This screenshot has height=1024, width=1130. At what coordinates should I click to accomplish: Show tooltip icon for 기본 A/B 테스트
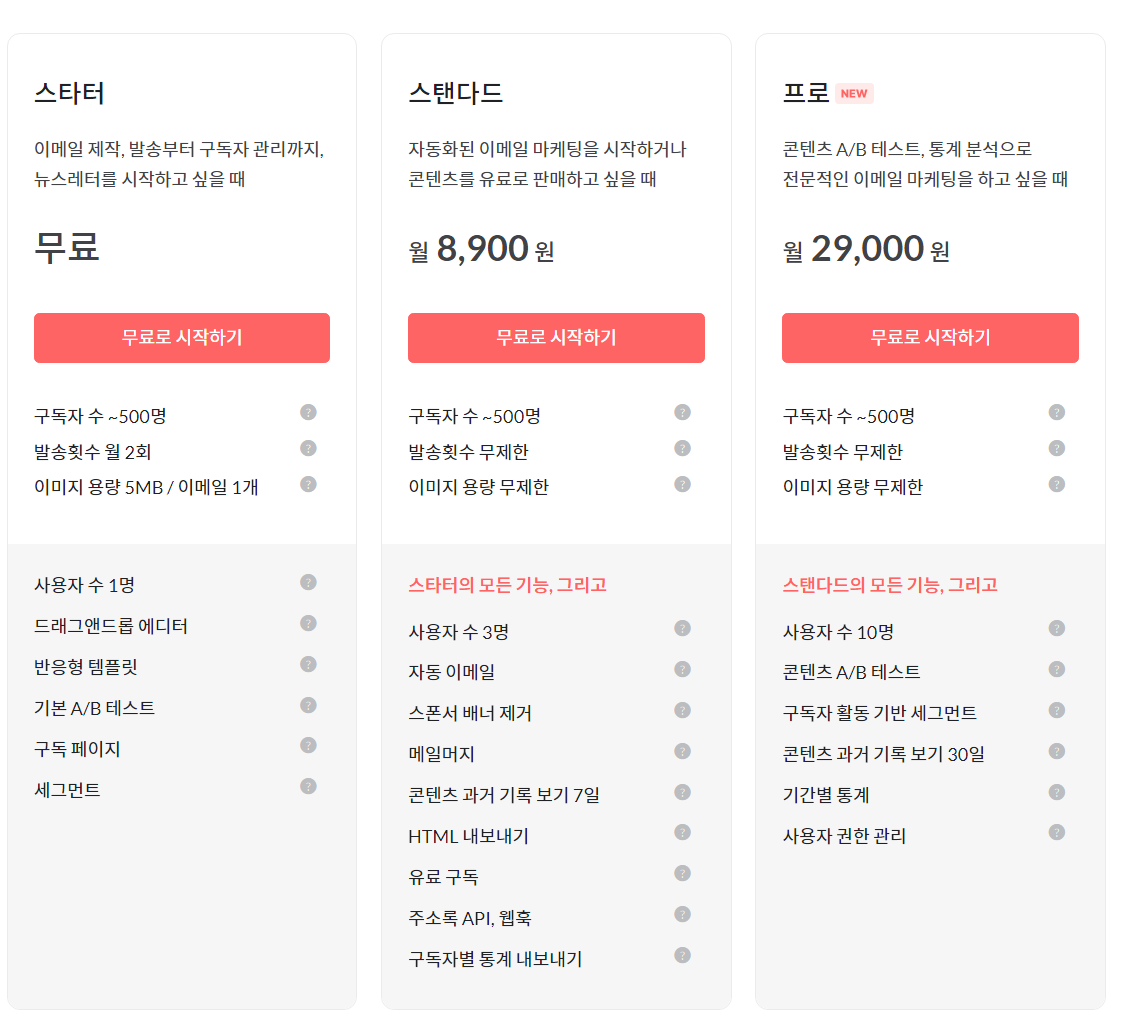click(x=308, y=705)
